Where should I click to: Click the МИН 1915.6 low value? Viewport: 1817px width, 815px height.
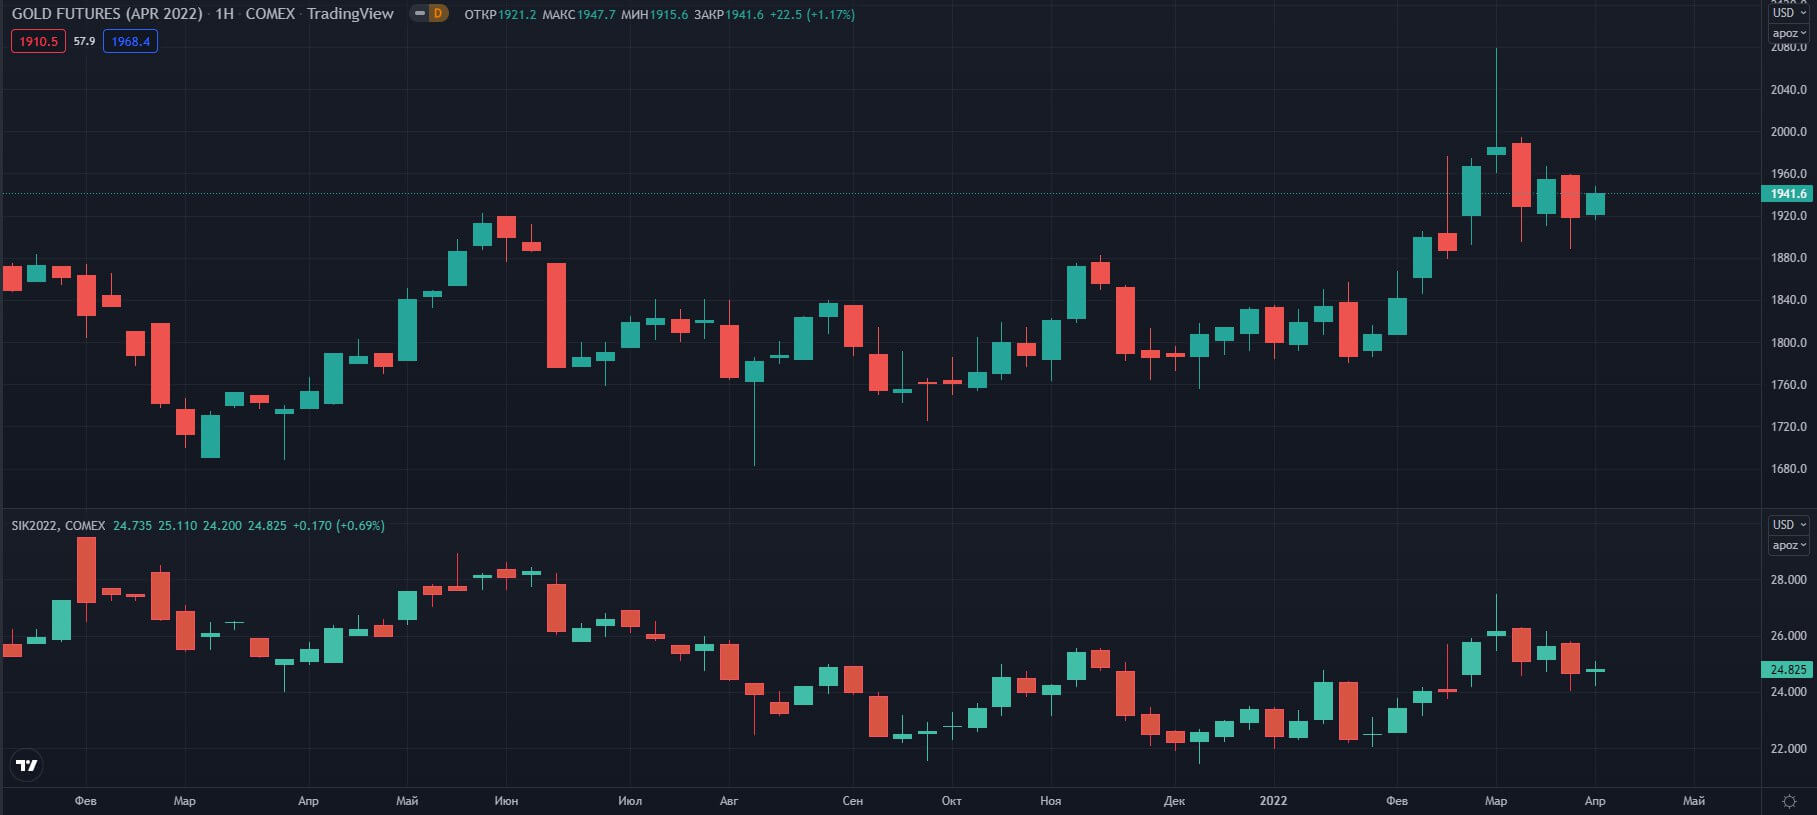click(x=654, y=14)
